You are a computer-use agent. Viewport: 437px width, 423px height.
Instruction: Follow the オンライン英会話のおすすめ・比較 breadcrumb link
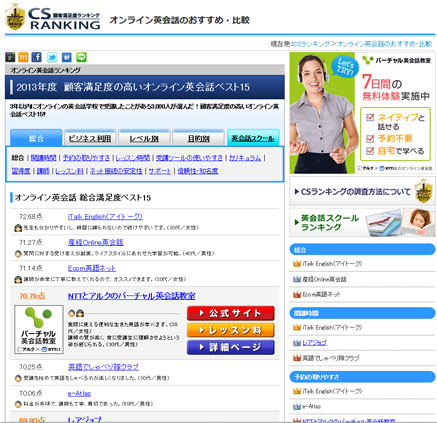384,44
